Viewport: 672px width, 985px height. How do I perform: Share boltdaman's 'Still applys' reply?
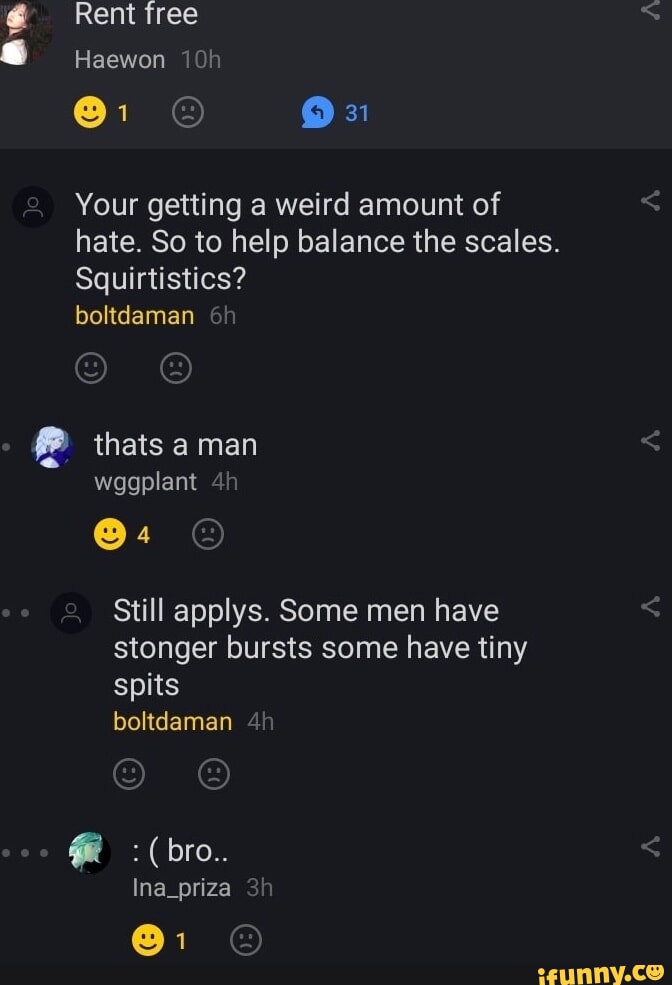(x=651, y=605)
